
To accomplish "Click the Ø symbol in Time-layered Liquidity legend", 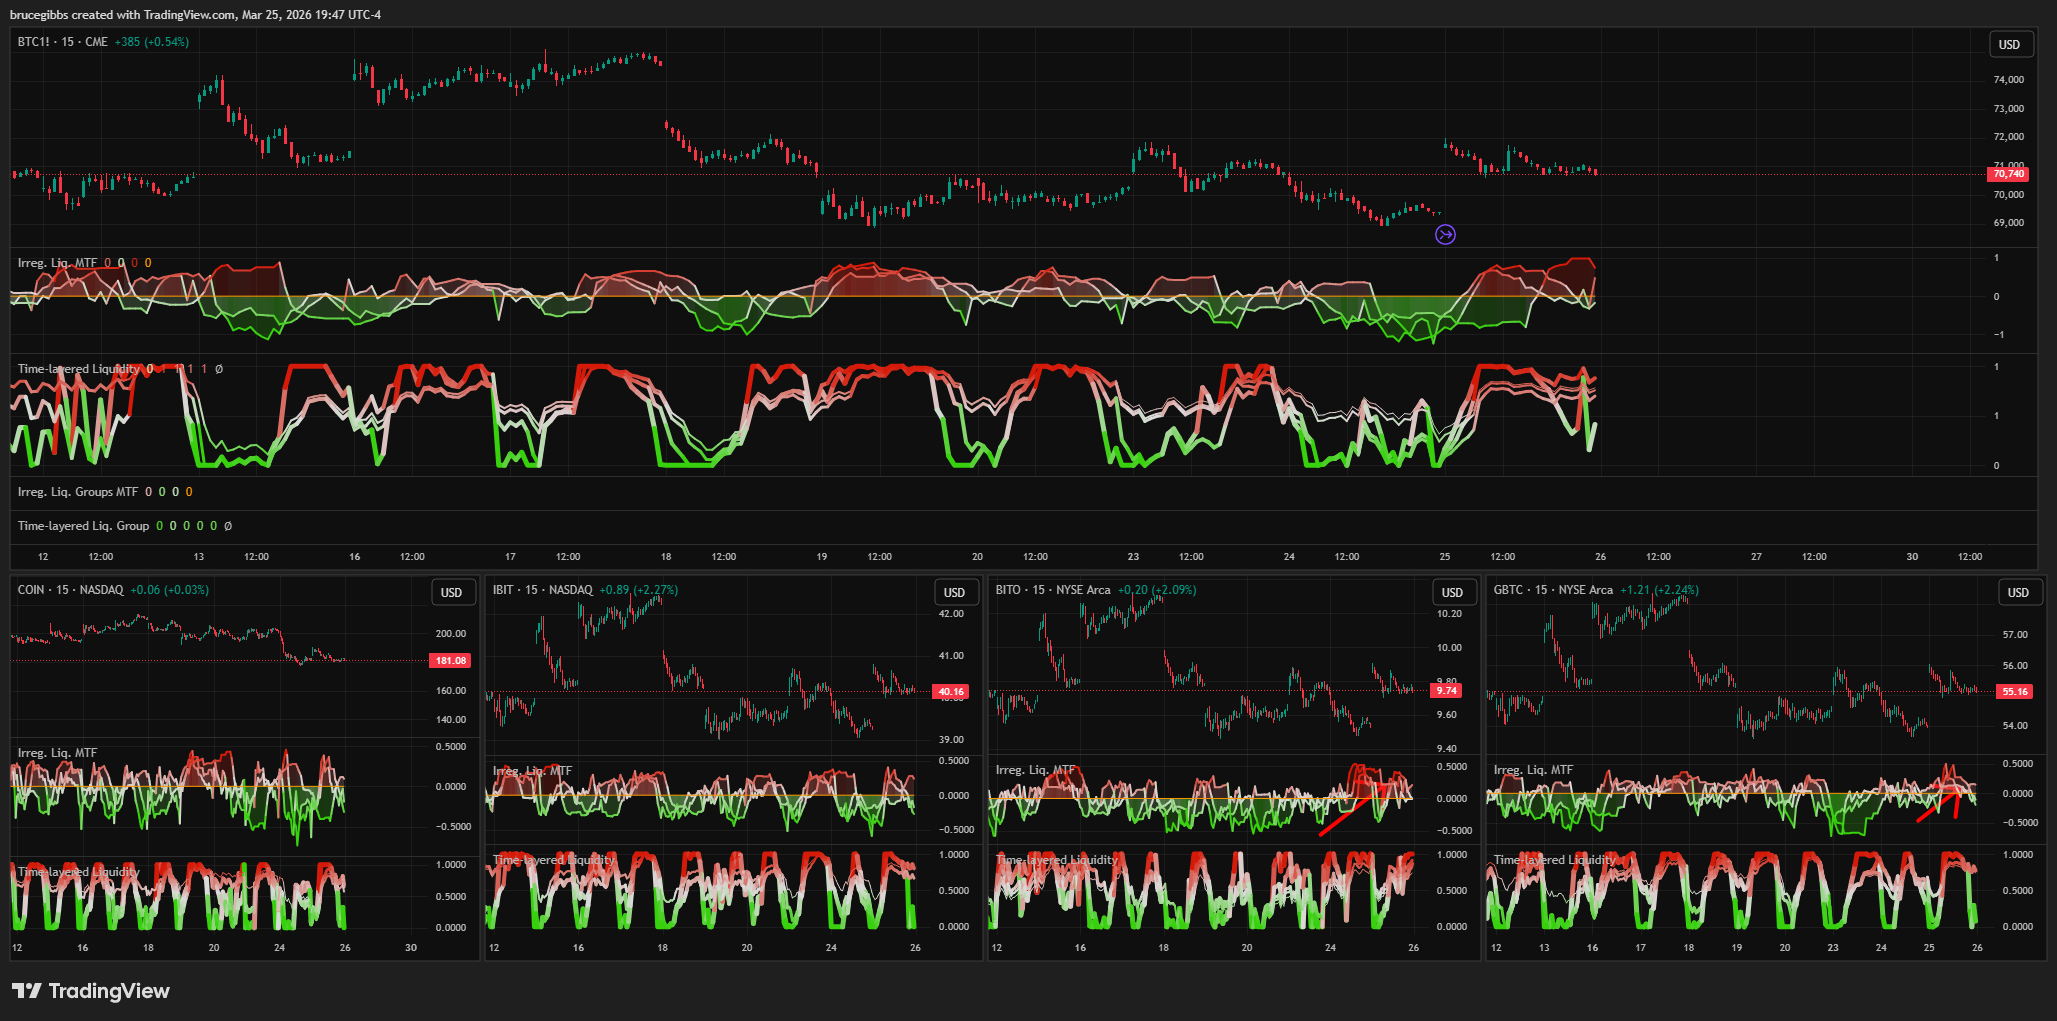I will click(219, 369).
